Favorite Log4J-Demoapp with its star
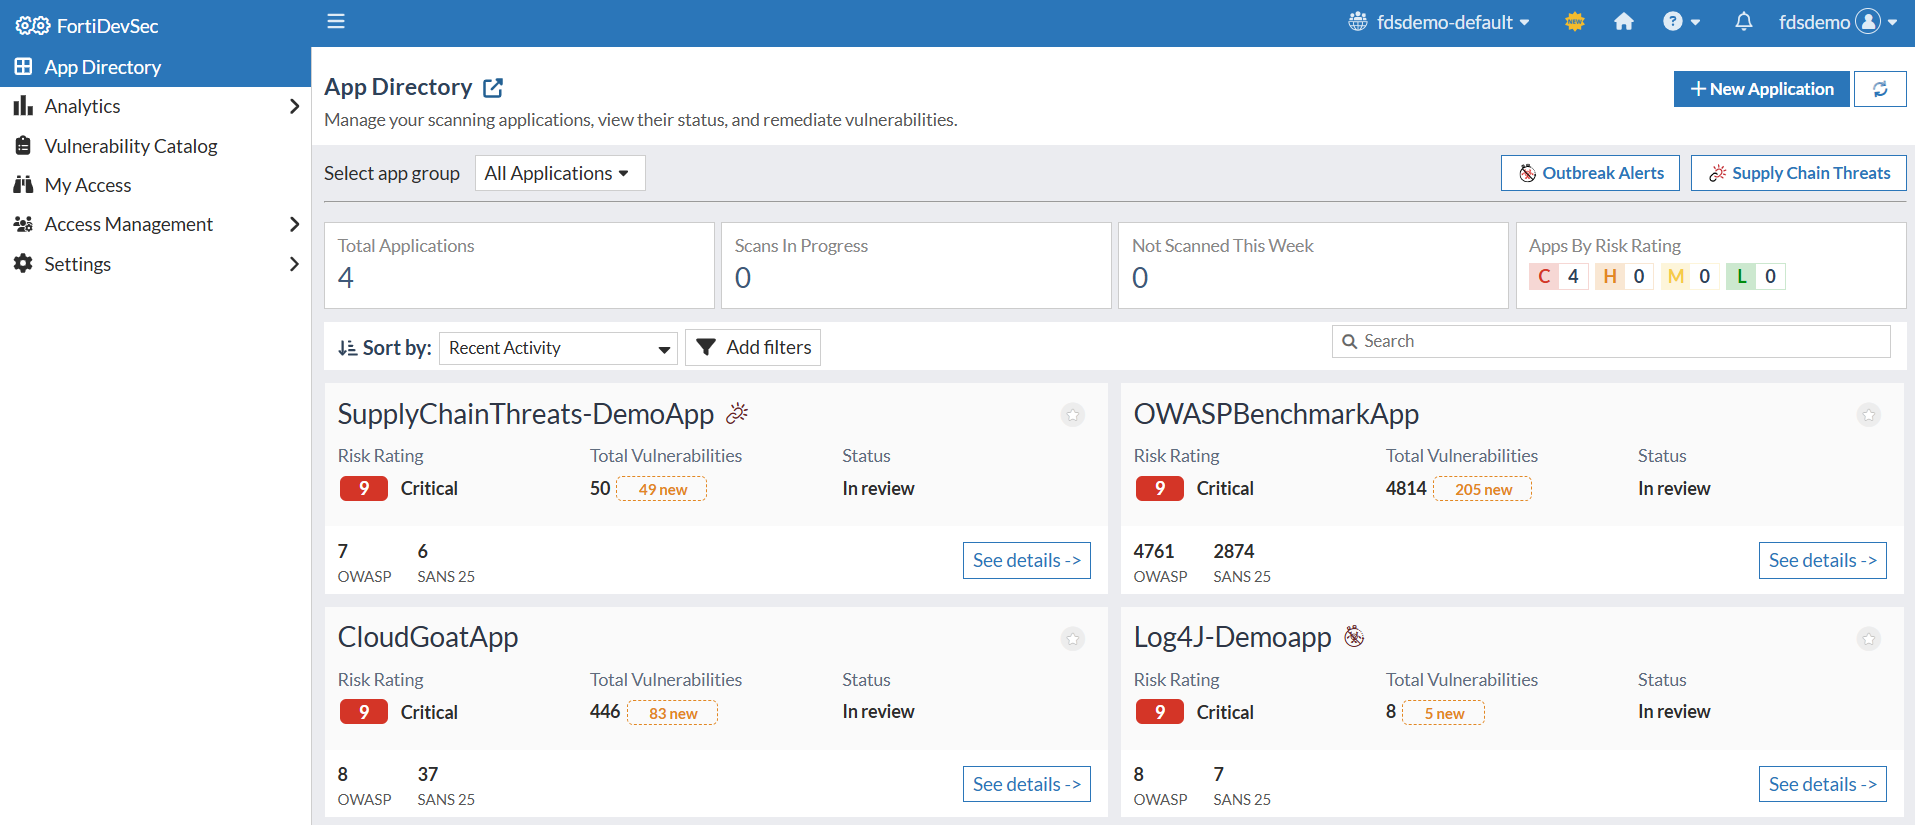The image size is (1915, 825). [1869, 639]
